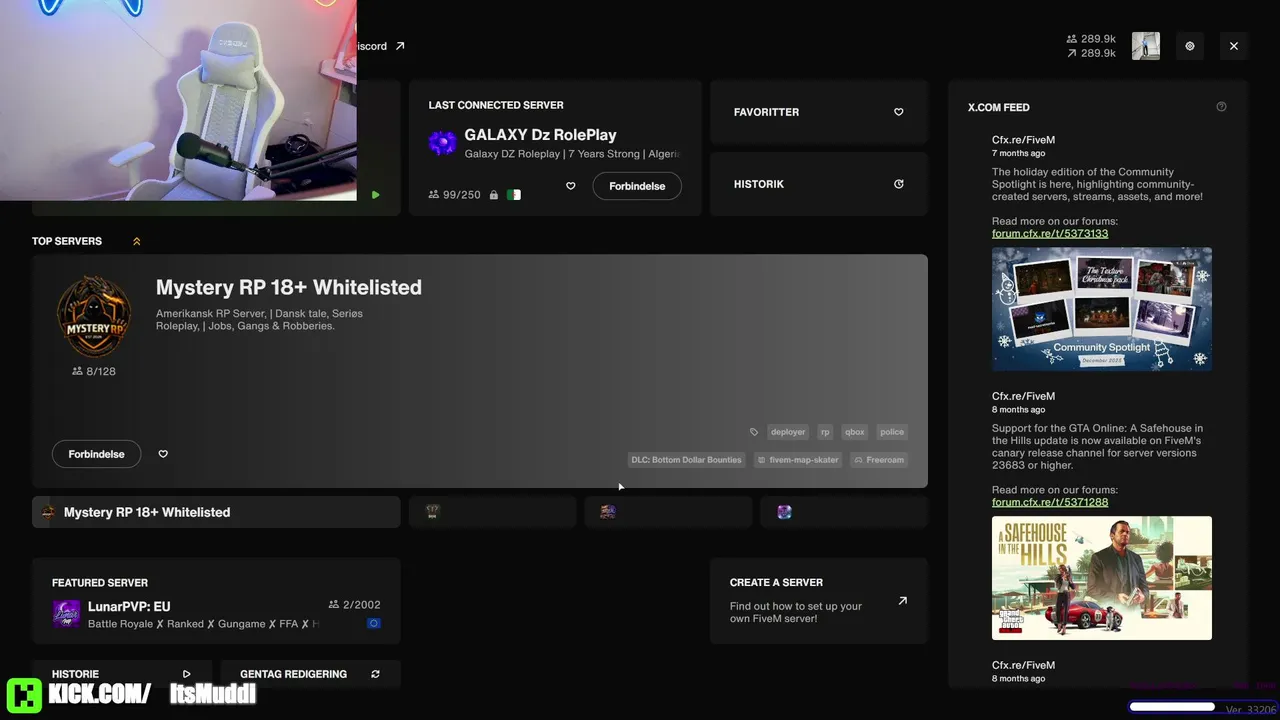Open the Create a Server card
This screenshot has height=720, width=1280.
tap(819, 600)
